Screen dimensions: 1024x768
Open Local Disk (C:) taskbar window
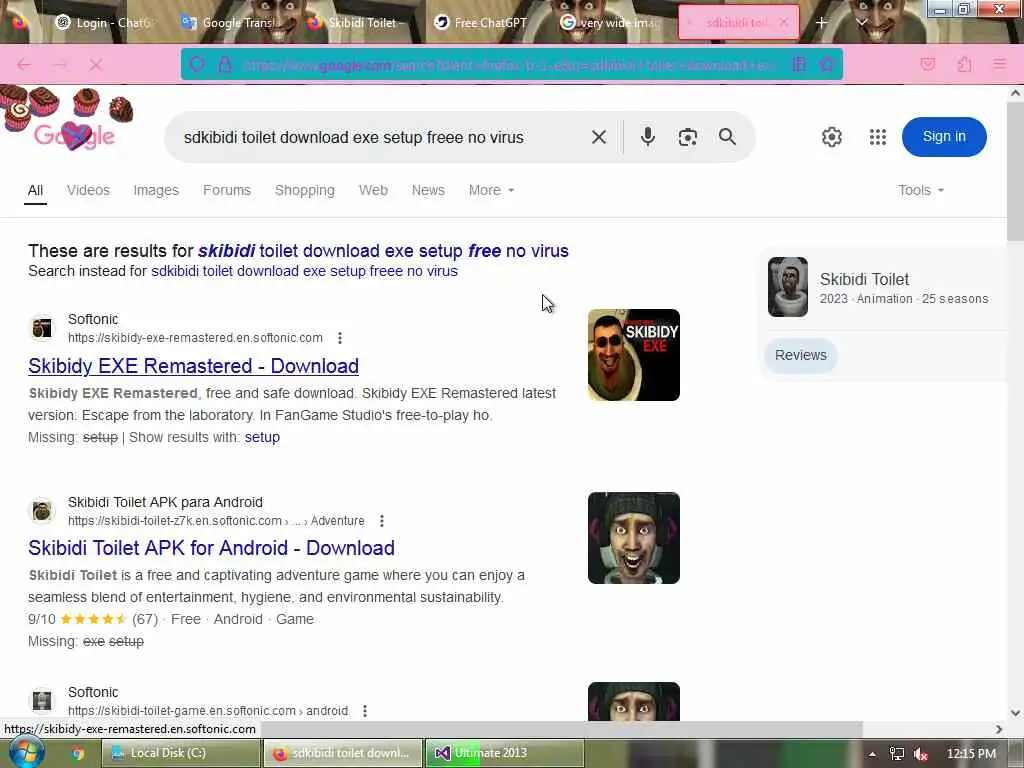click(181, 753)
